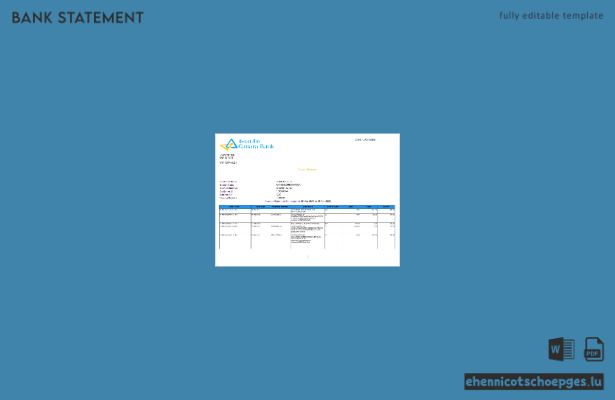Image resolution: width=615 pixels, height=400 pixels.
Task: Click the PDF file format icon
Action: pos(594,349)
